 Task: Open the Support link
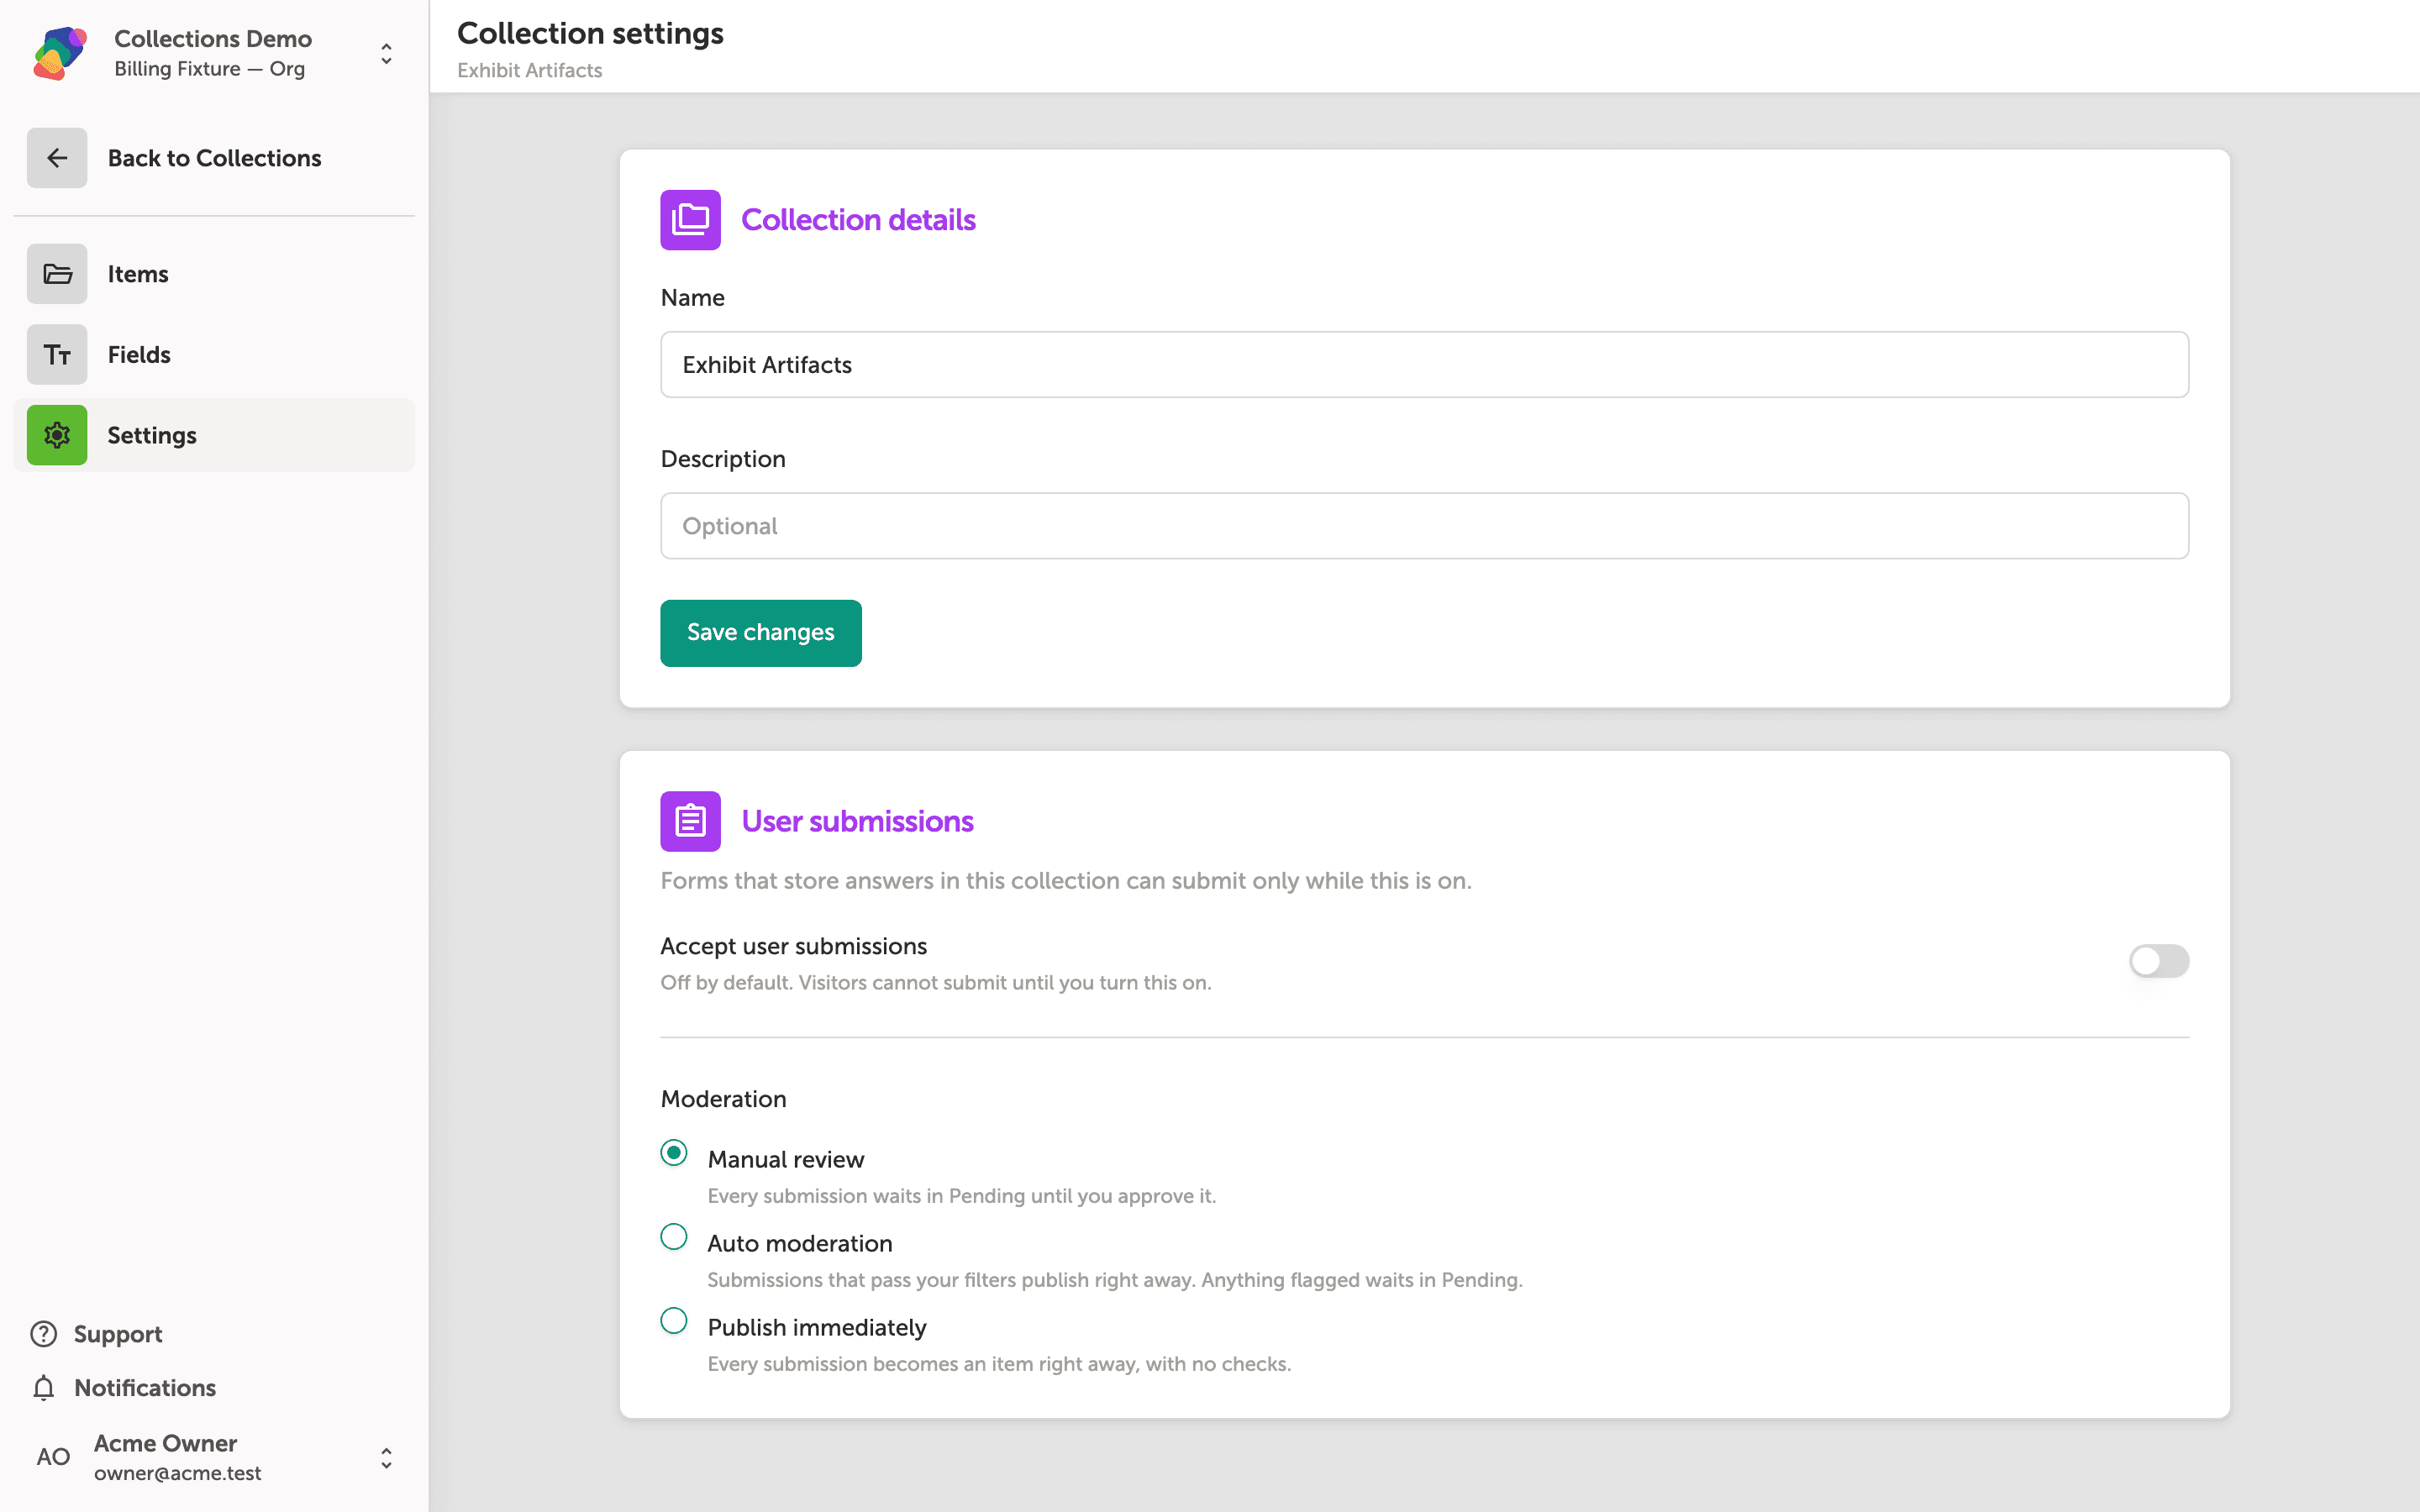coord(96,1334)
